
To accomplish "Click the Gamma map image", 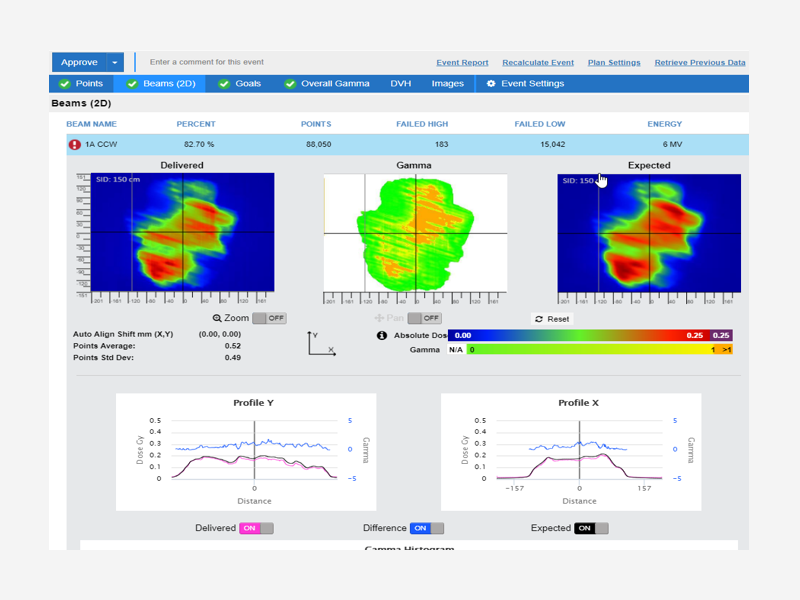I will [415, 233].
